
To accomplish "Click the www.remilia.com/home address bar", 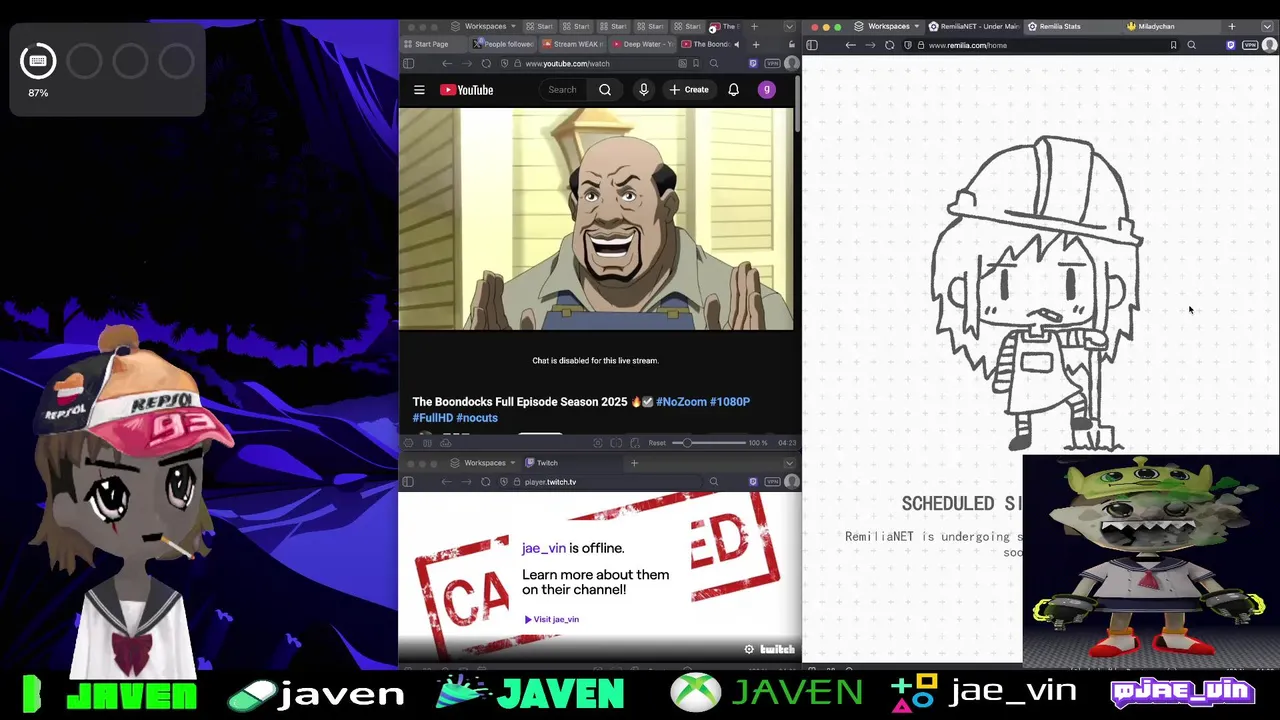I will point(1040,45).
